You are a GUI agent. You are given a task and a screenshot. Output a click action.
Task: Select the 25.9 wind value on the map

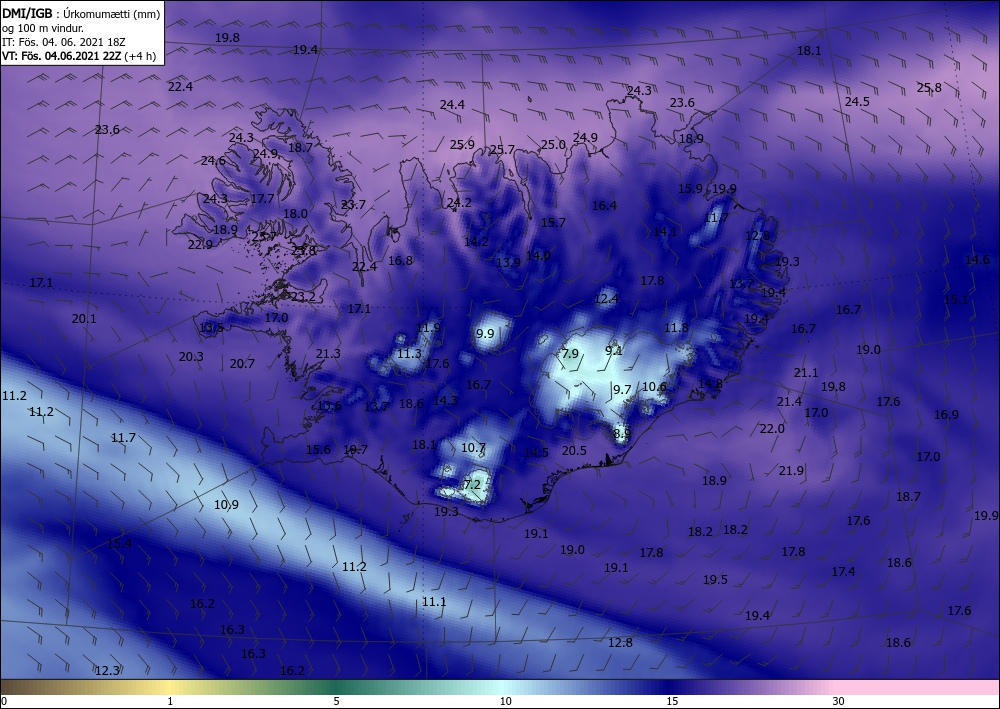462,145
